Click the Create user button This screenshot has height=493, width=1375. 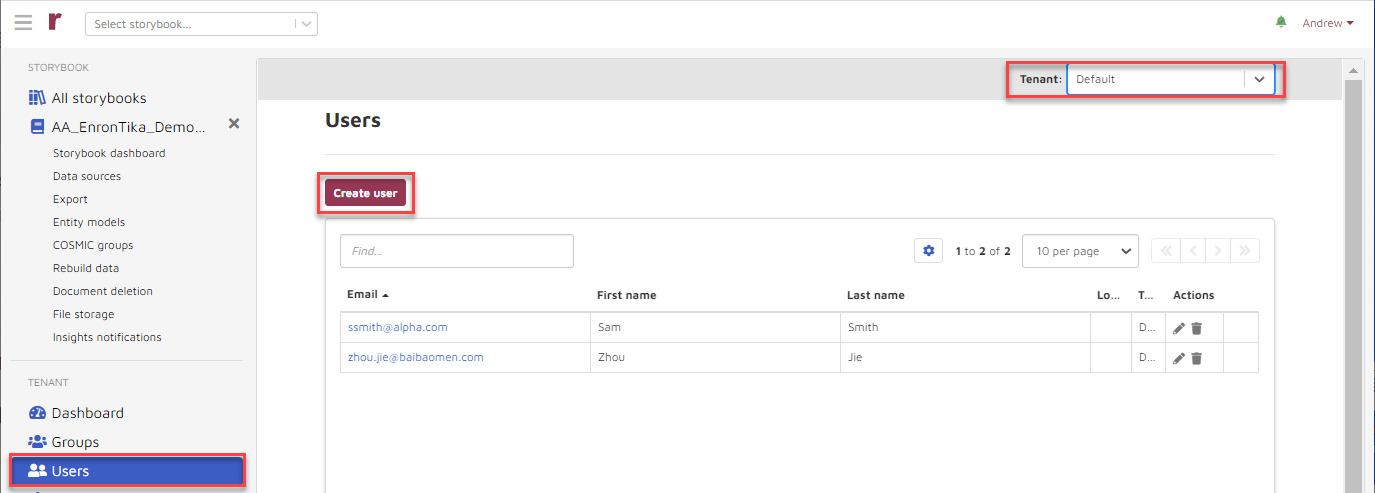click(x=365, y=193)
